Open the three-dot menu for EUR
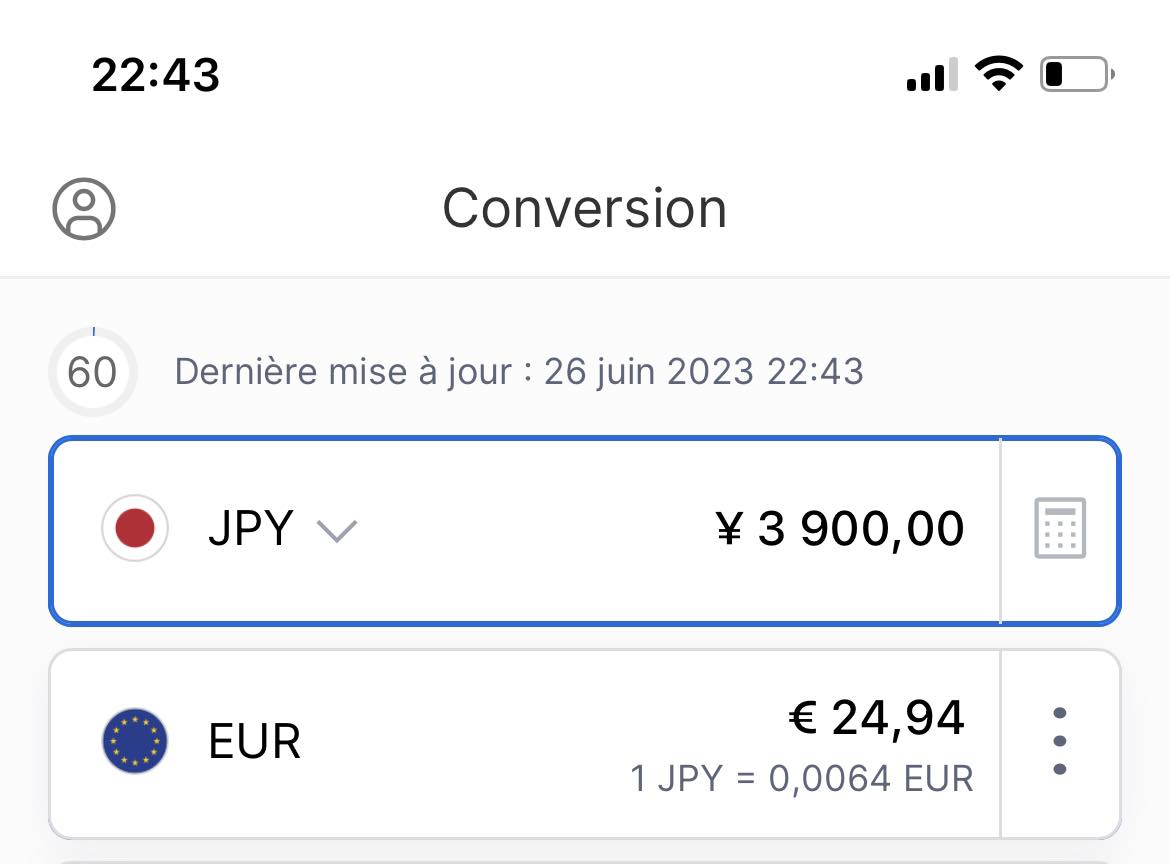The image size is (1170, 864). [1060, 741]
